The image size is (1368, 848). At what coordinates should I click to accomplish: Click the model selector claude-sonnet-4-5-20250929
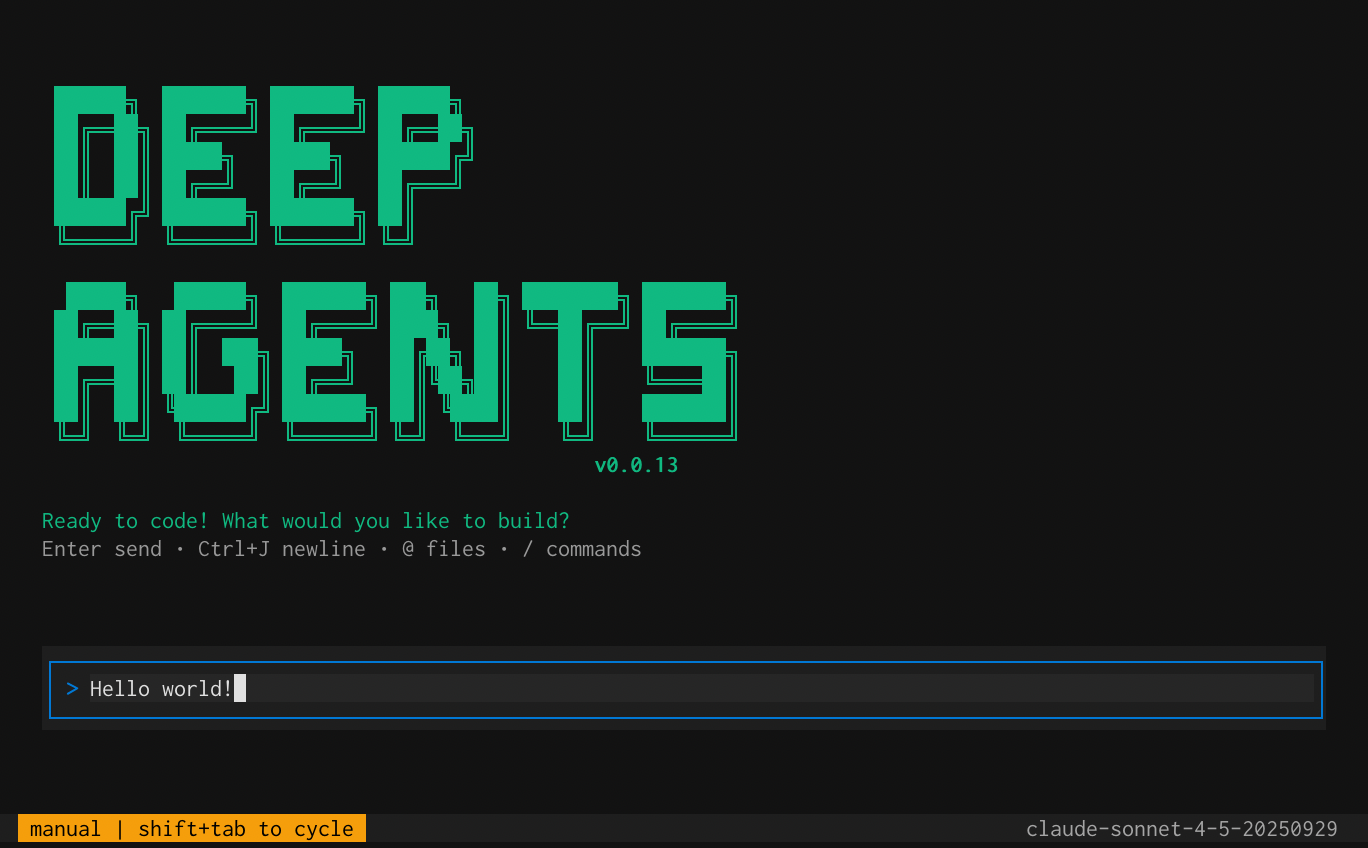point(1182,828)
